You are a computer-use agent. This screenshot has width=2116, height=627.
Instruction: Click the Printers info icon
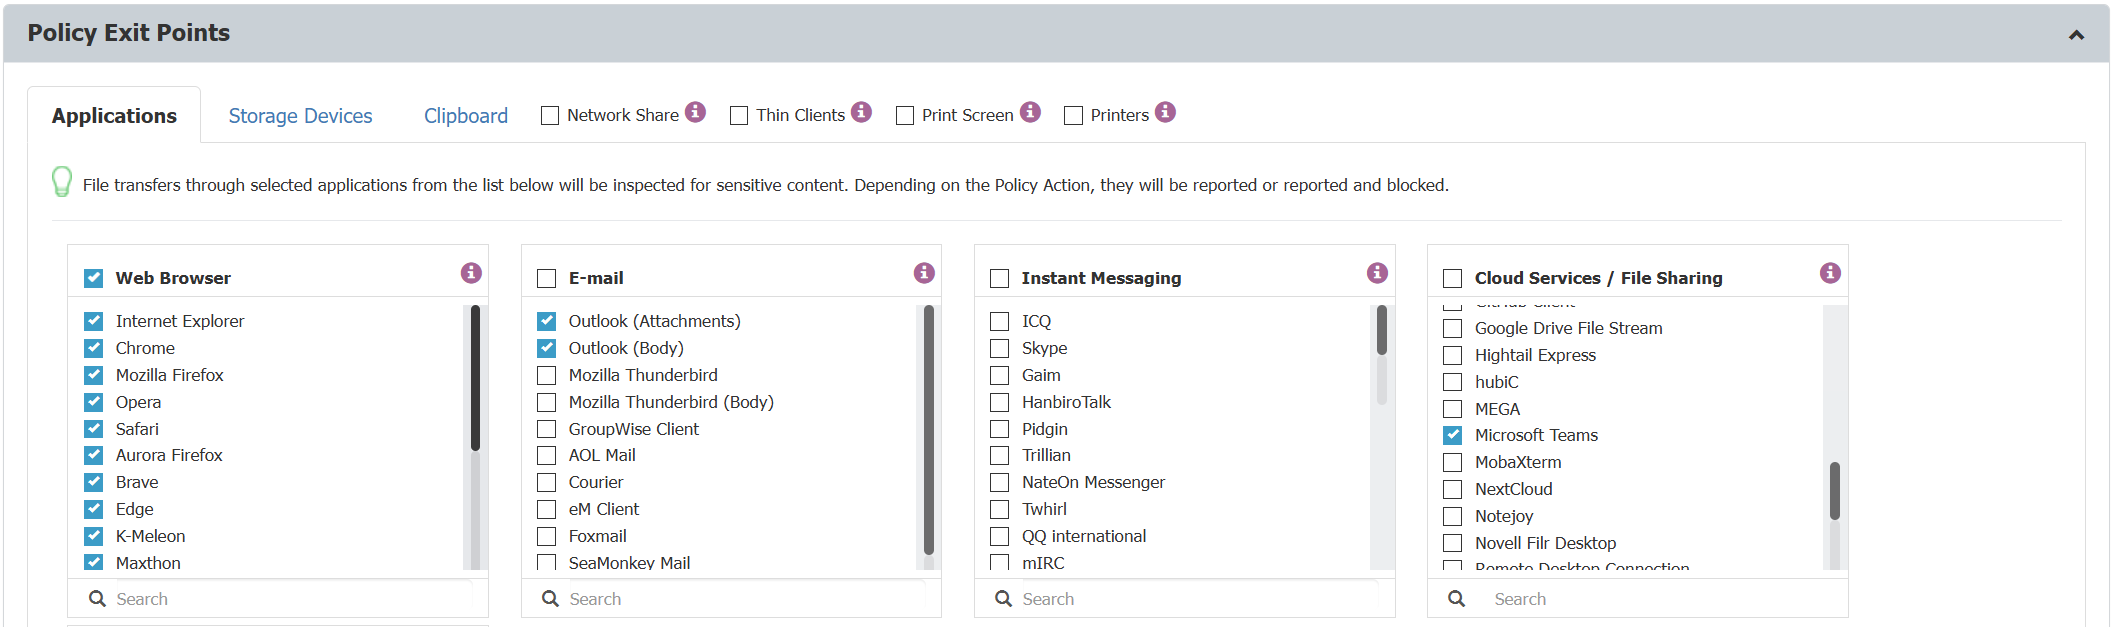[x=1165, y=112]
